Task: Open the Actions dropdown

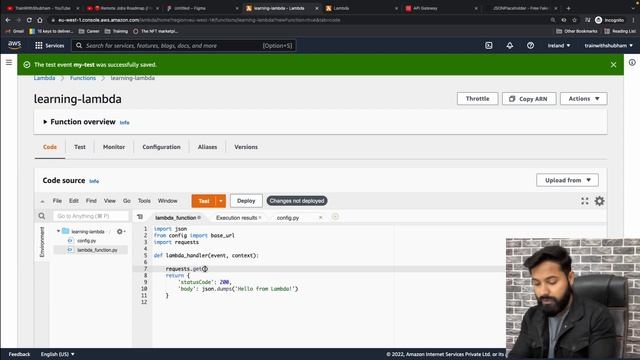Action: 584,99
